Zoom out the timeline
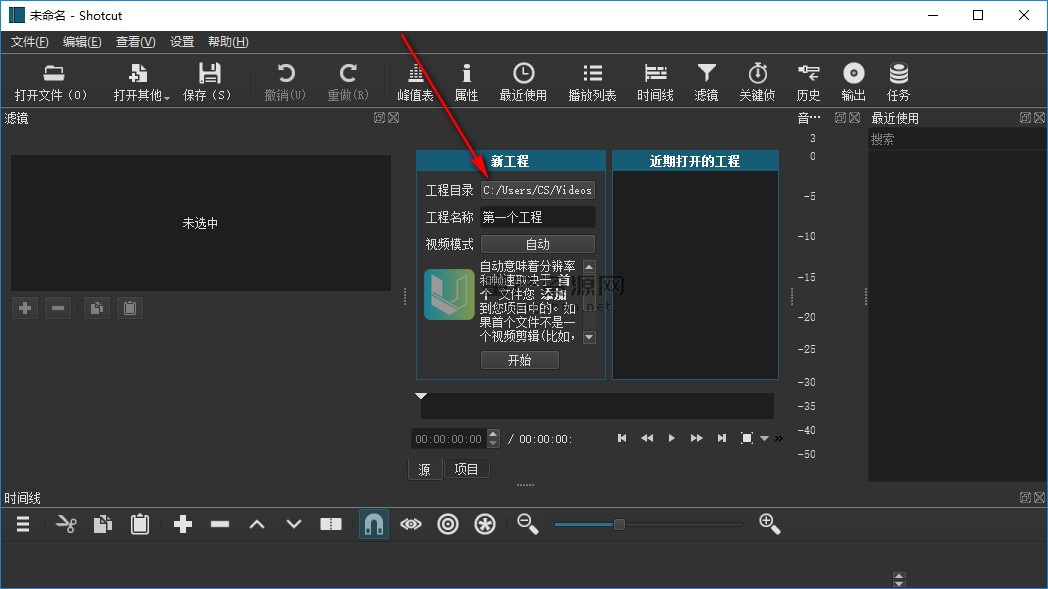 (x=527, y=525)
